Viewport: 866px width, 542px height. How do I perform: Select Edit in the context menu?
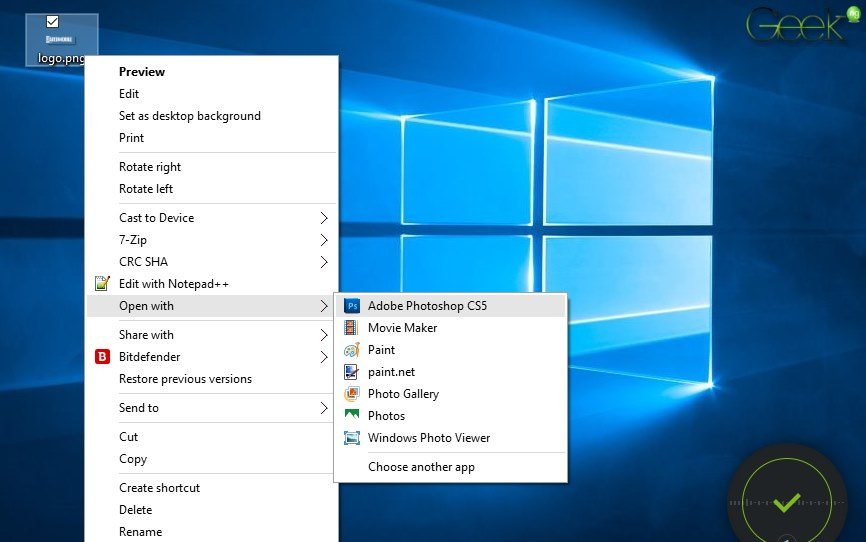click(129, 94)
